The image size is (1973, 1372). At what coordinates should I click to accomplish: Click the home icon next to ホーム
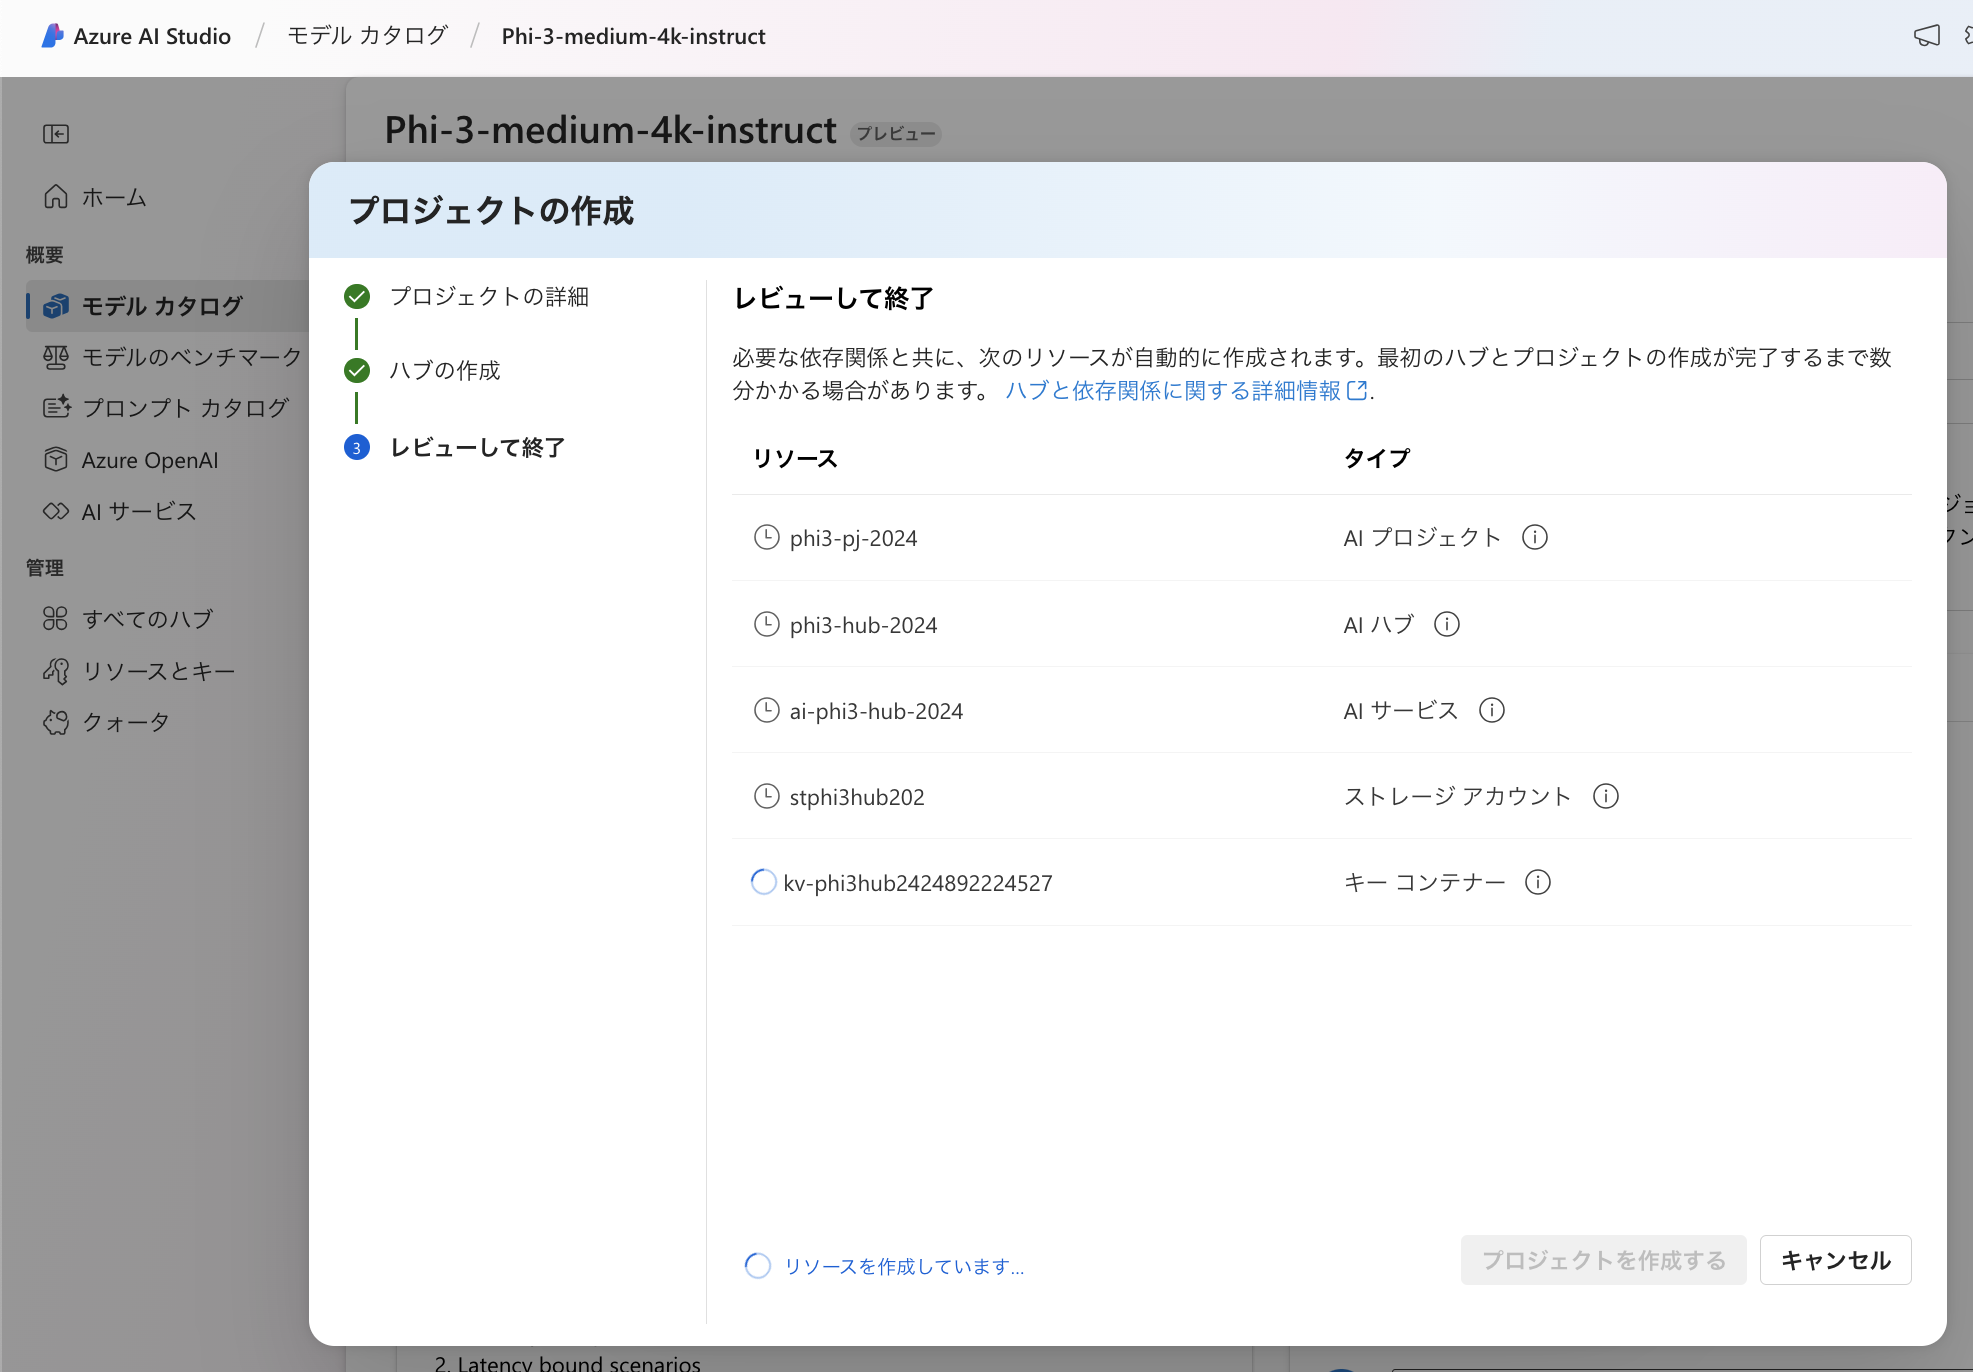point(56,197)
